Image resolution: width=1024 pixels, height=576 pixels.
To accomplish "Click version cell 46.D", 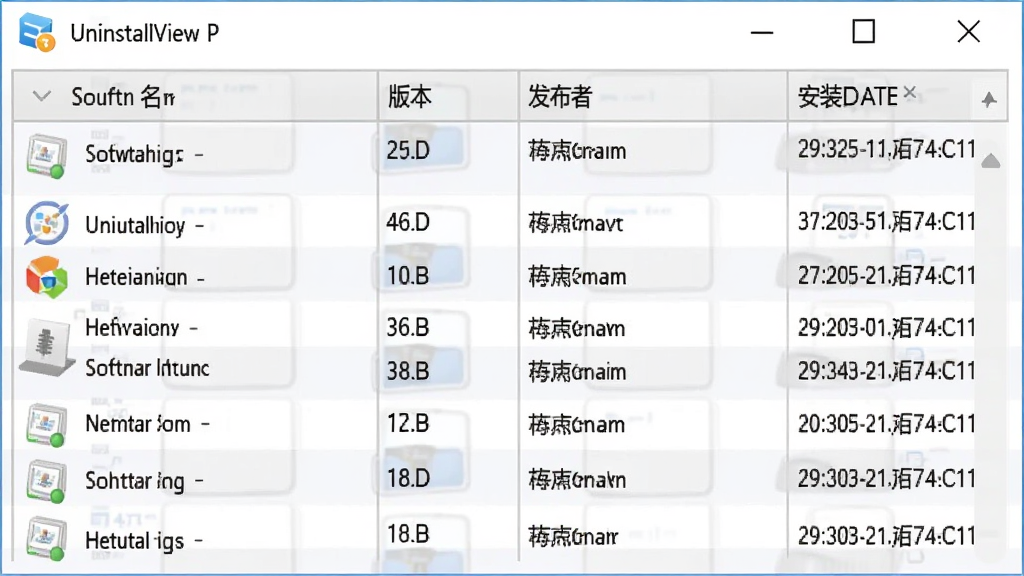I will tap(408, 223).
